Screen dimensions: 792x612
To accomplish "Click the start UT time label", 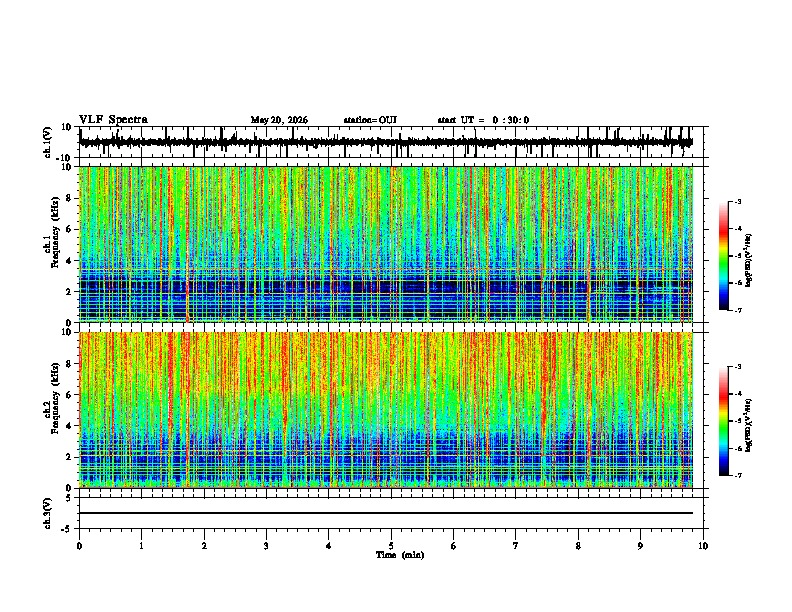I will [483, 120].
